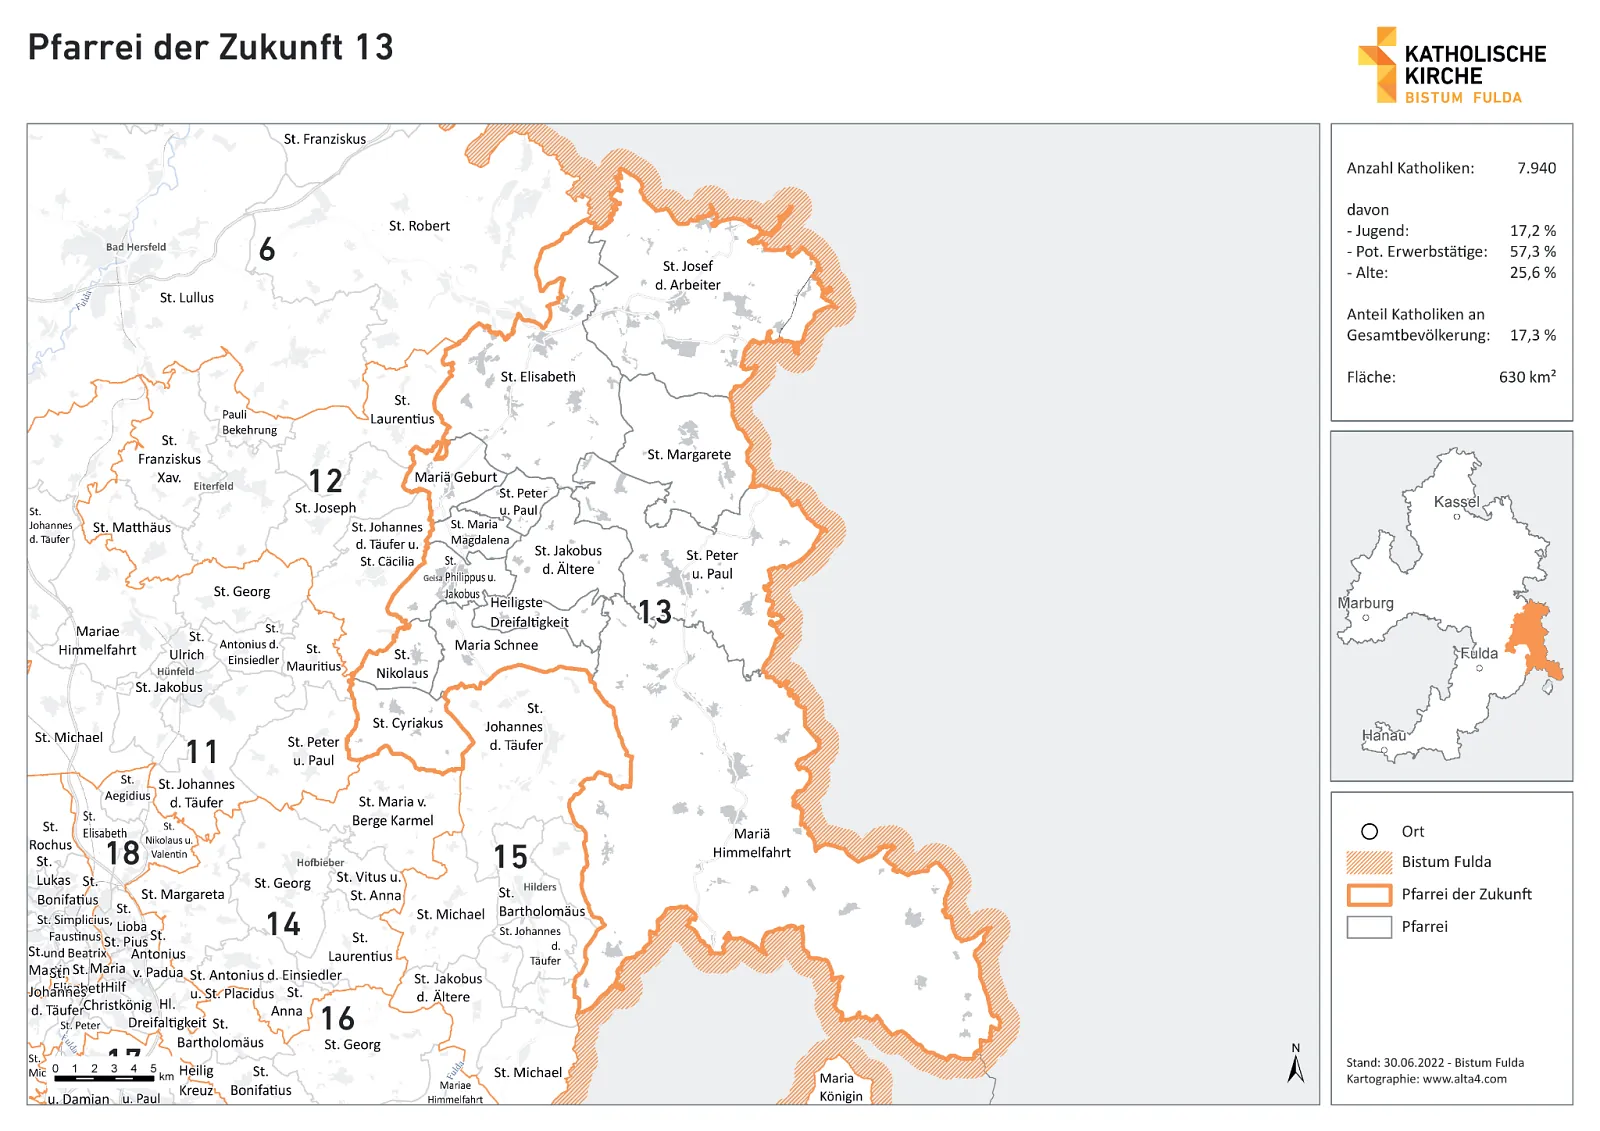Click the 'Mariä Himmelfahrt' label in area 13

coord(752,844)
